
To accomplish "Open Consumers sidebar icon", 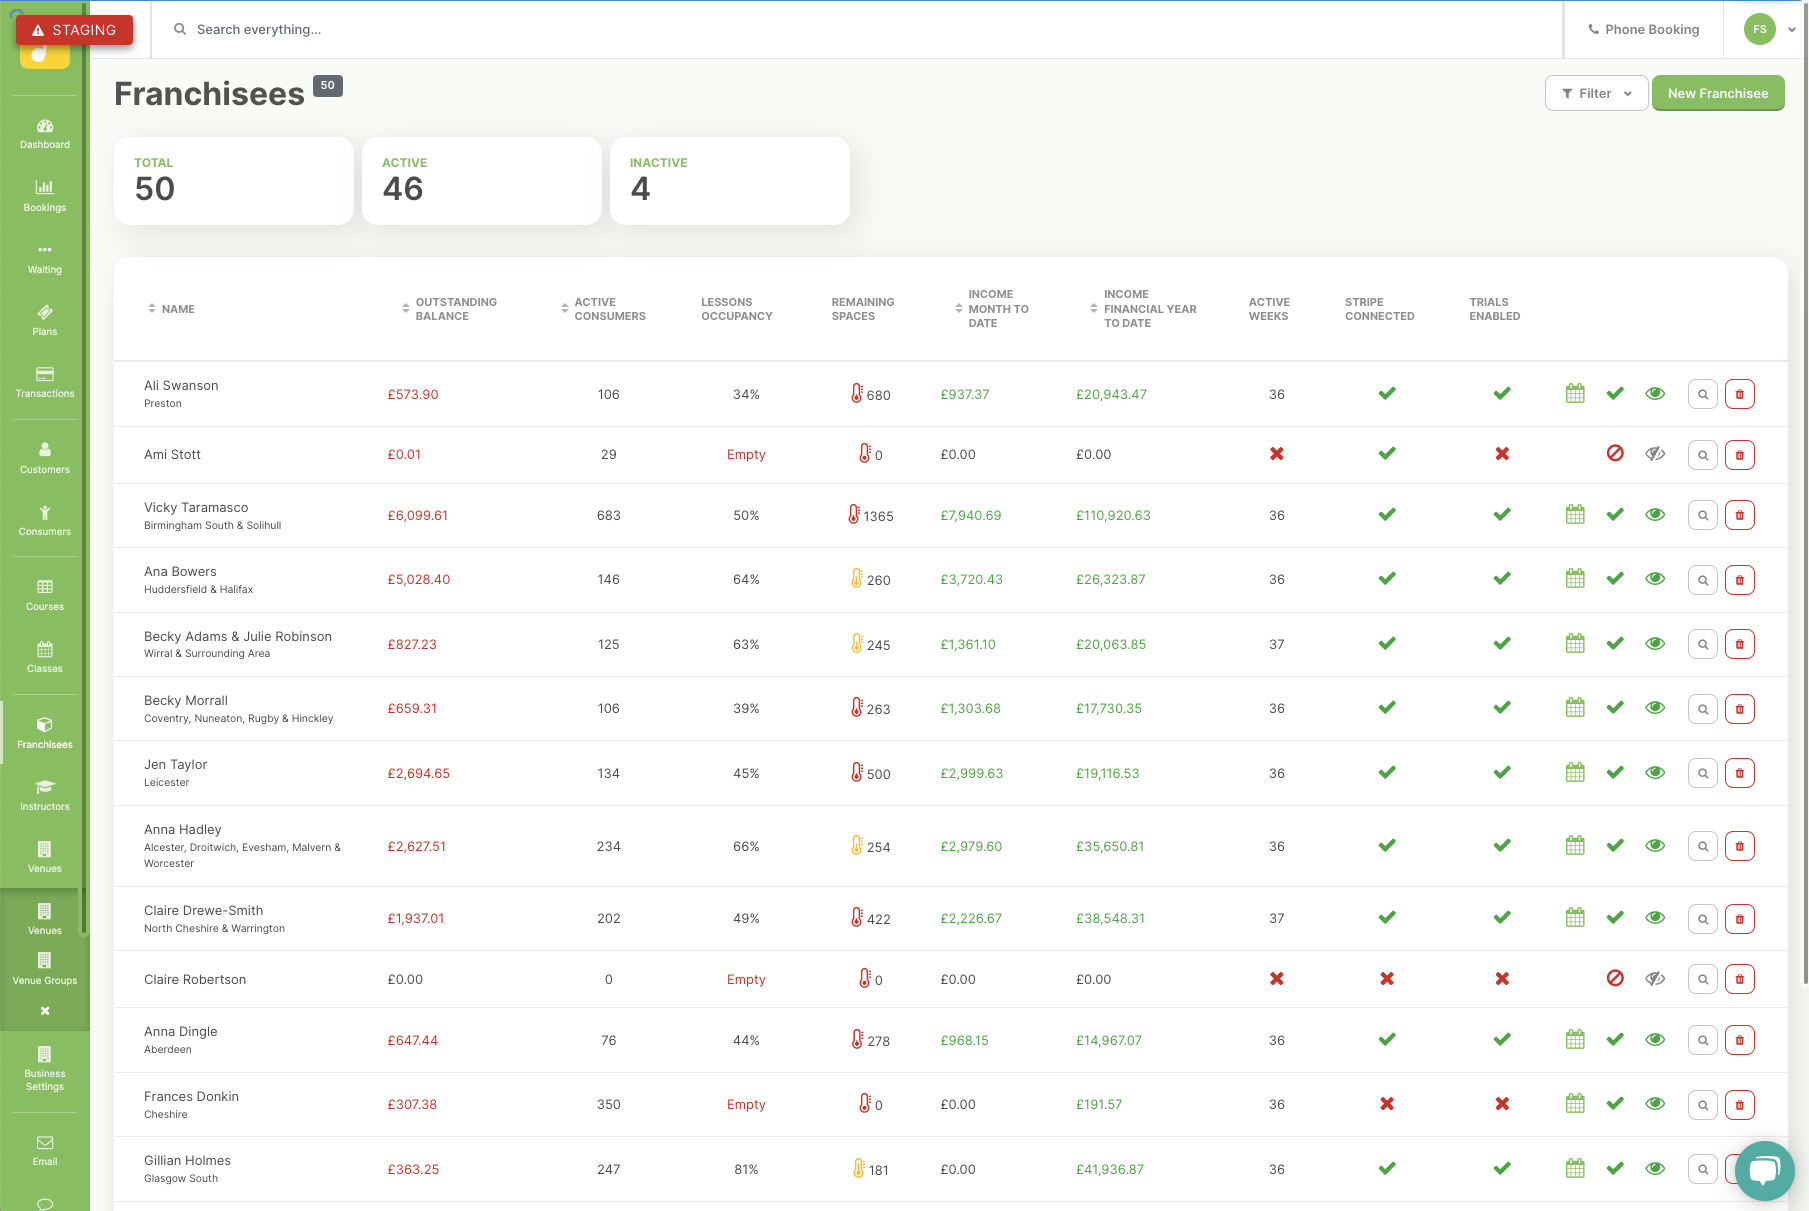I will (45, 521).
